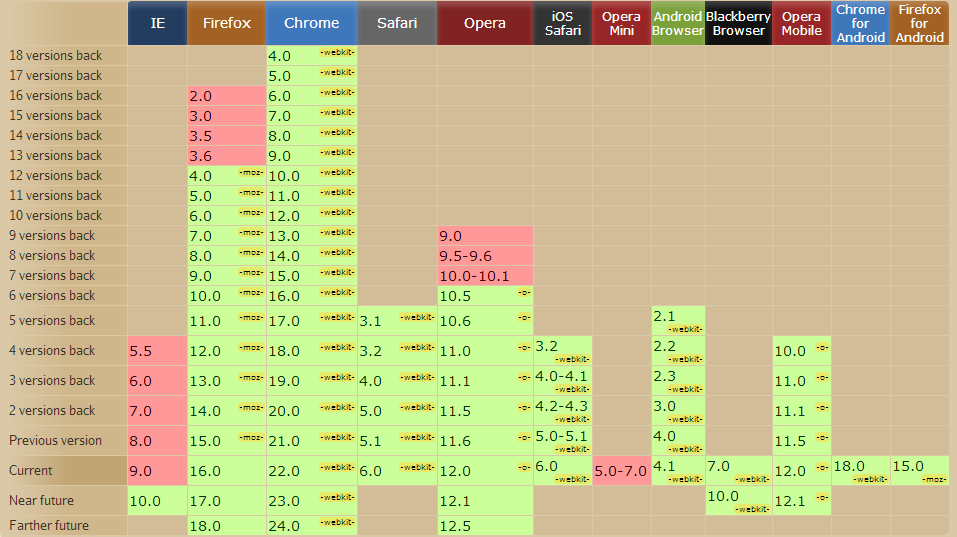The image size is (957, 537).
Task: Select the '16 versions back' row label
Action: click(x=56, y=96)
